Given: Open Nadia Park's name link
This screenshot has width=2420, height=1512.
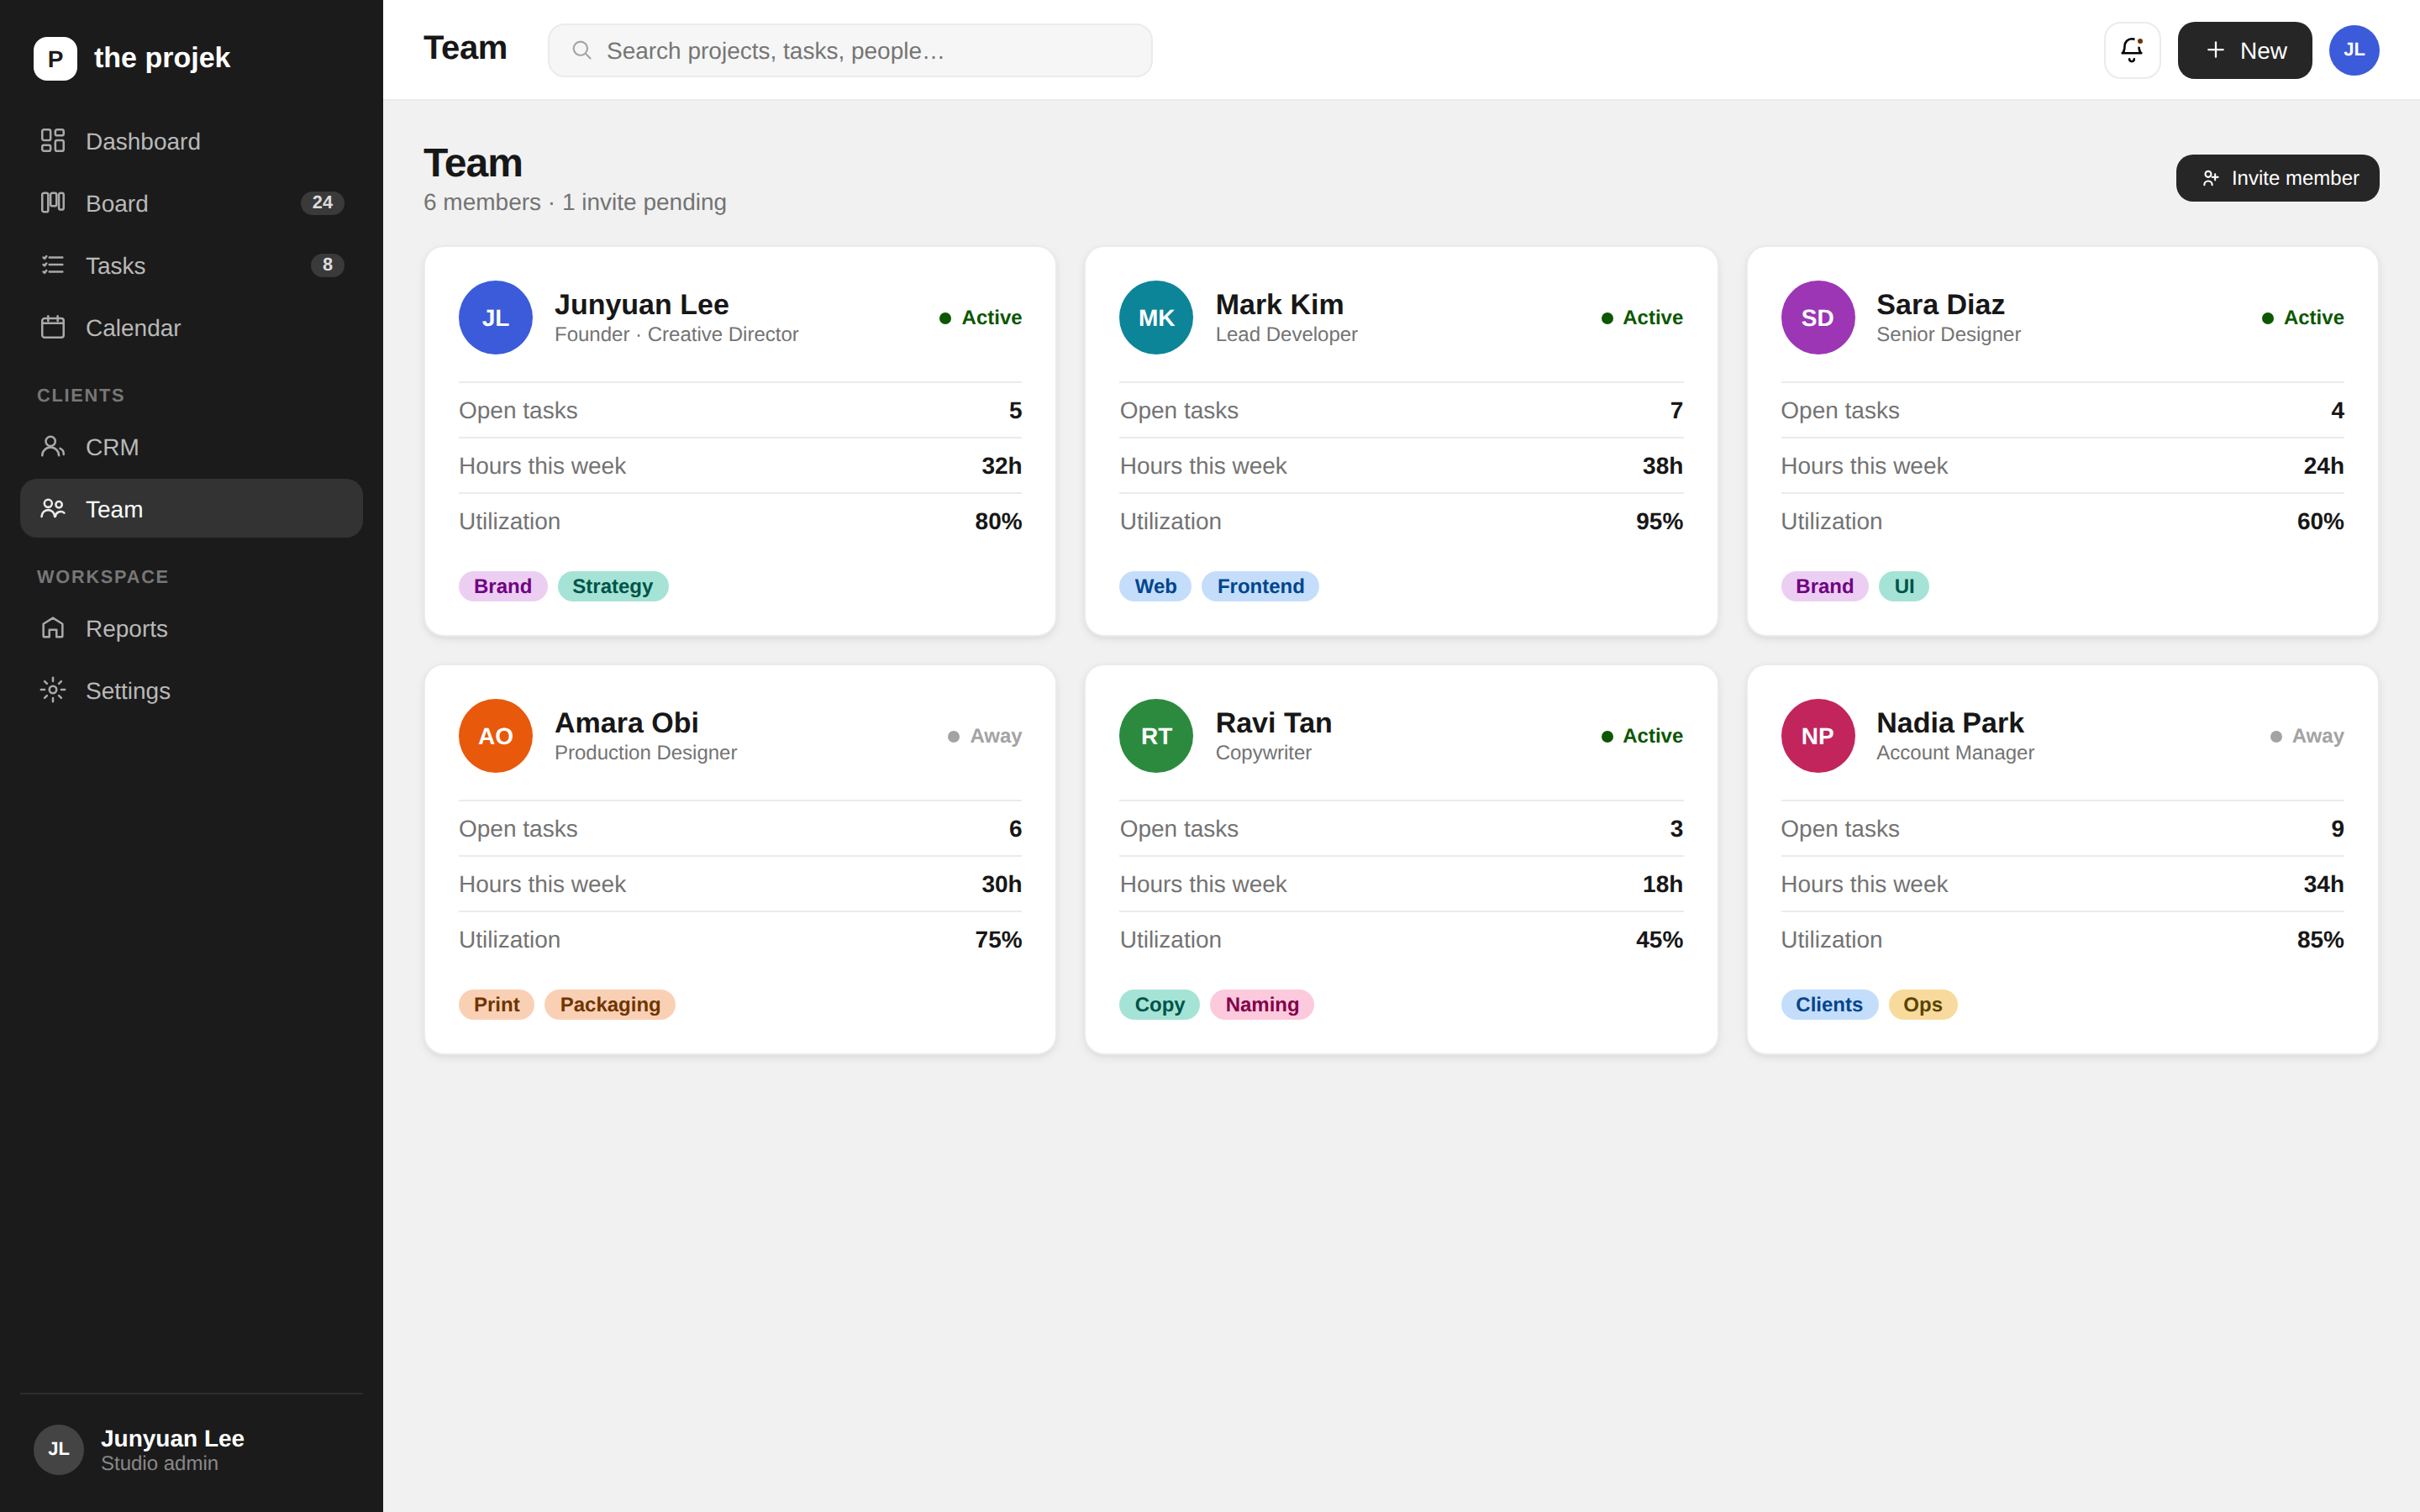Looking at the screenshot, I should (x=1949, y=722).
